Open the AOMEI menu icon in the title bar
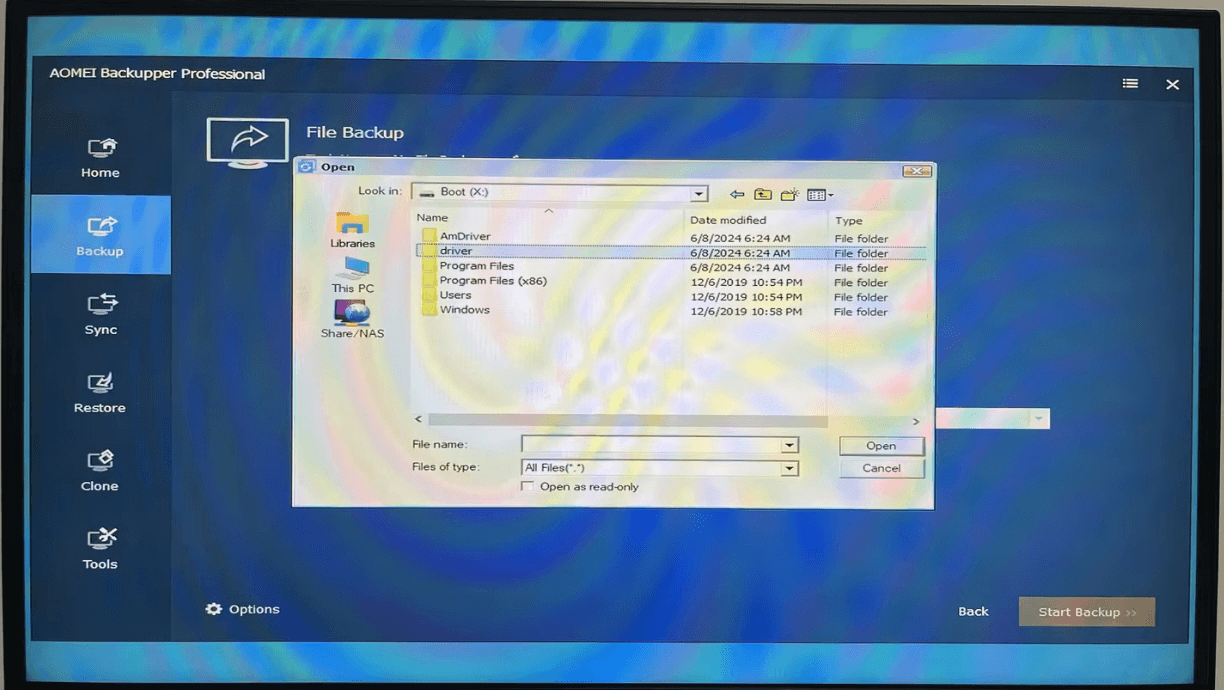 (1130, 84)
